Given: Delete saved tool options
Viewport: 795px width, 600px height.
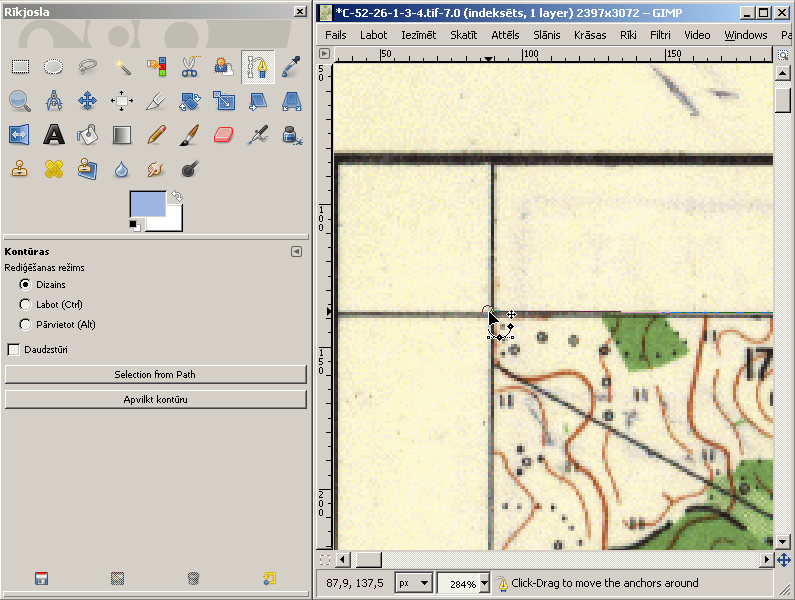Looking at the screenshot, I should click(x=193, y=578).
